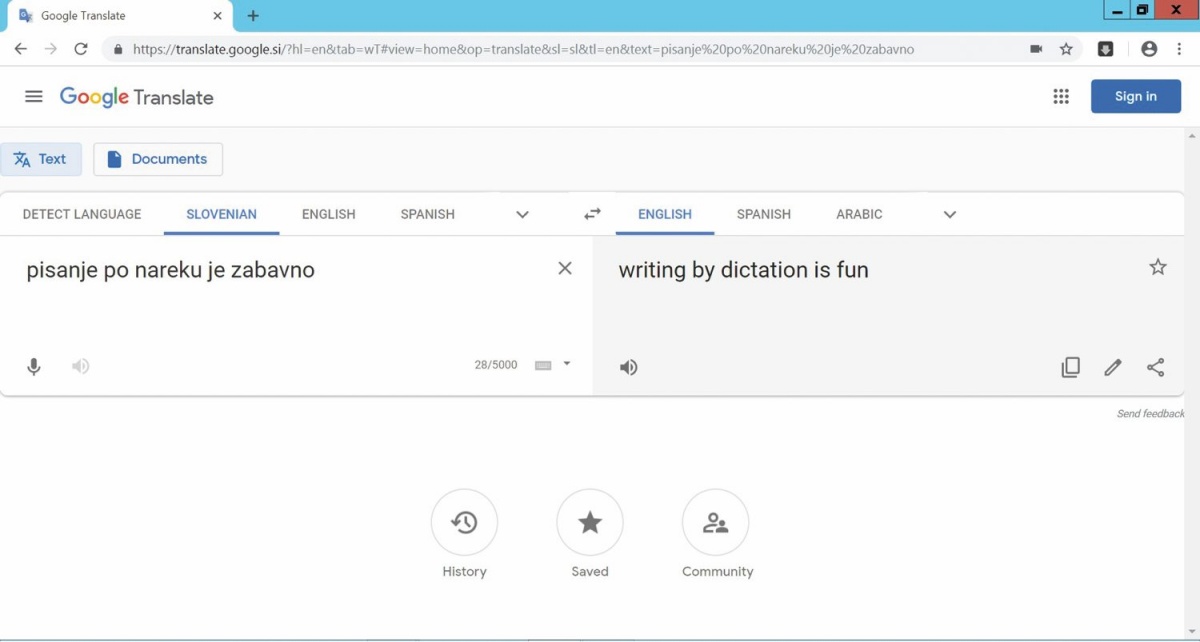Select Slovenian source language tab

click(x=221, y=214)
